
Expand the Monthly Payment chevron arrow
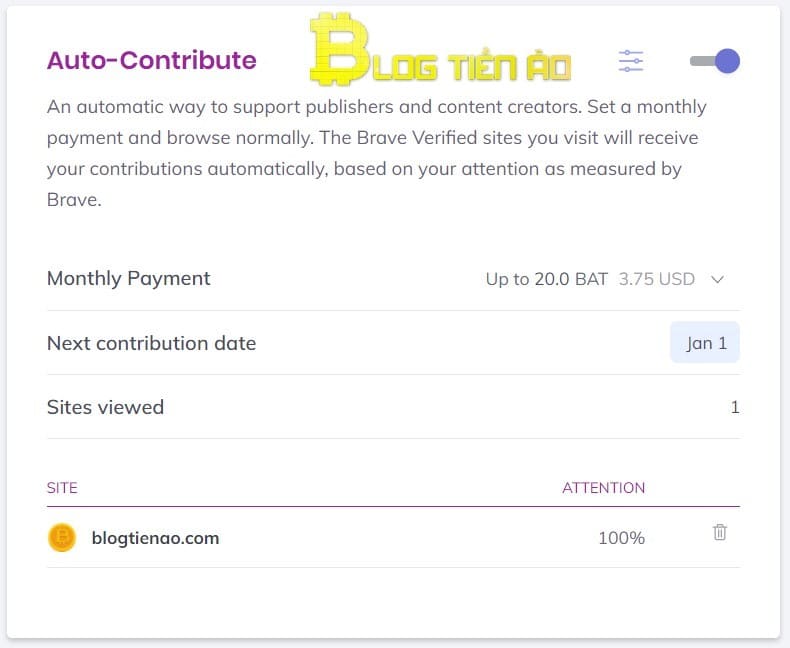coord(717,280)
